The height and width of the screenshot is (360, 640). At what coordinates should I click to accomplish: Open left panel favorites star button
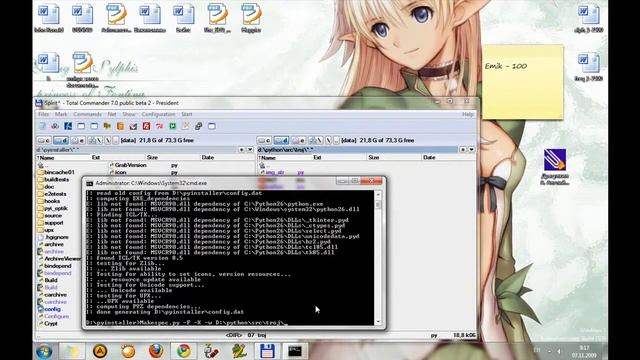[x=242, y=150]
